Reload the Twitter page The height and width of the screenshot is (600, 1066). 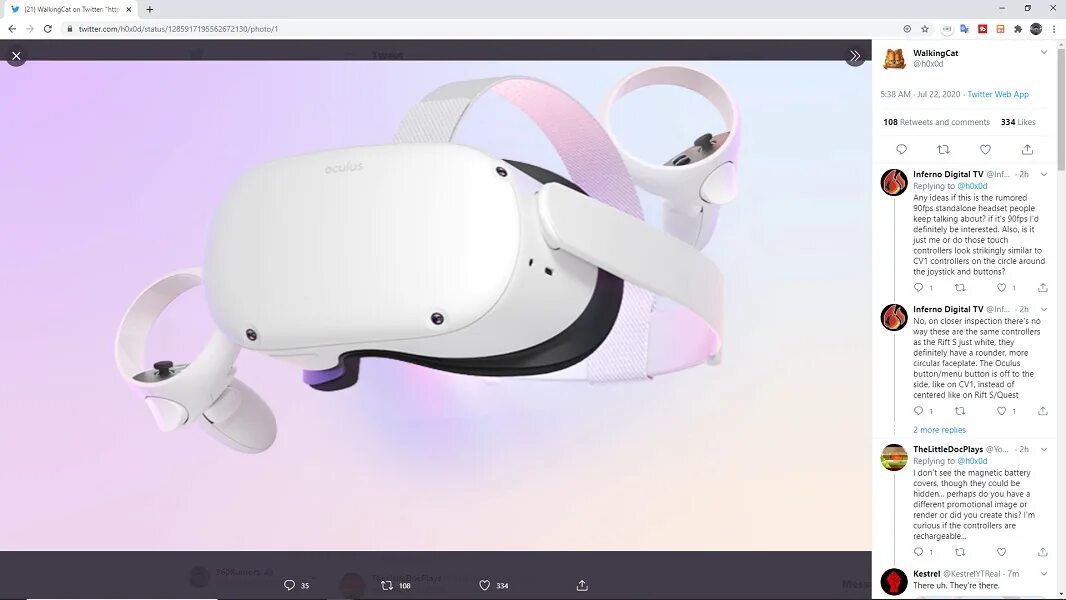click(48, 29)
